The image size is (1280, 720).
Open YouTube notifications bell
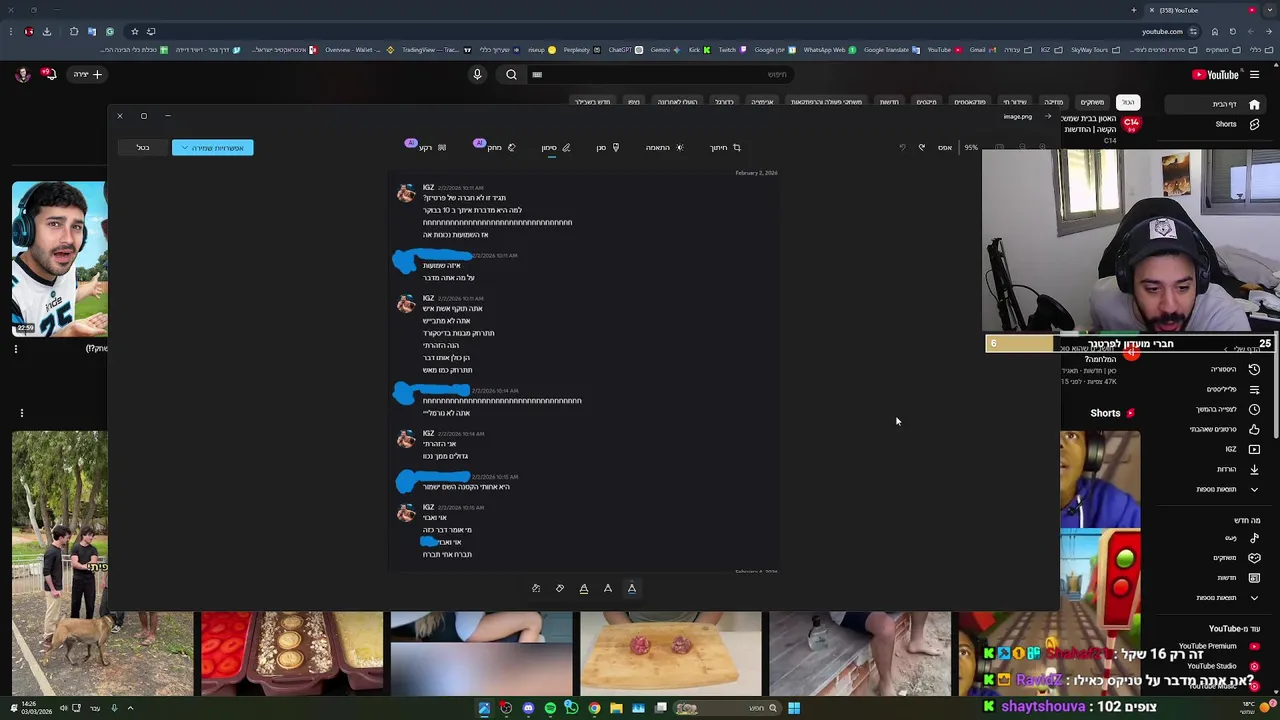tap(48, 74)
